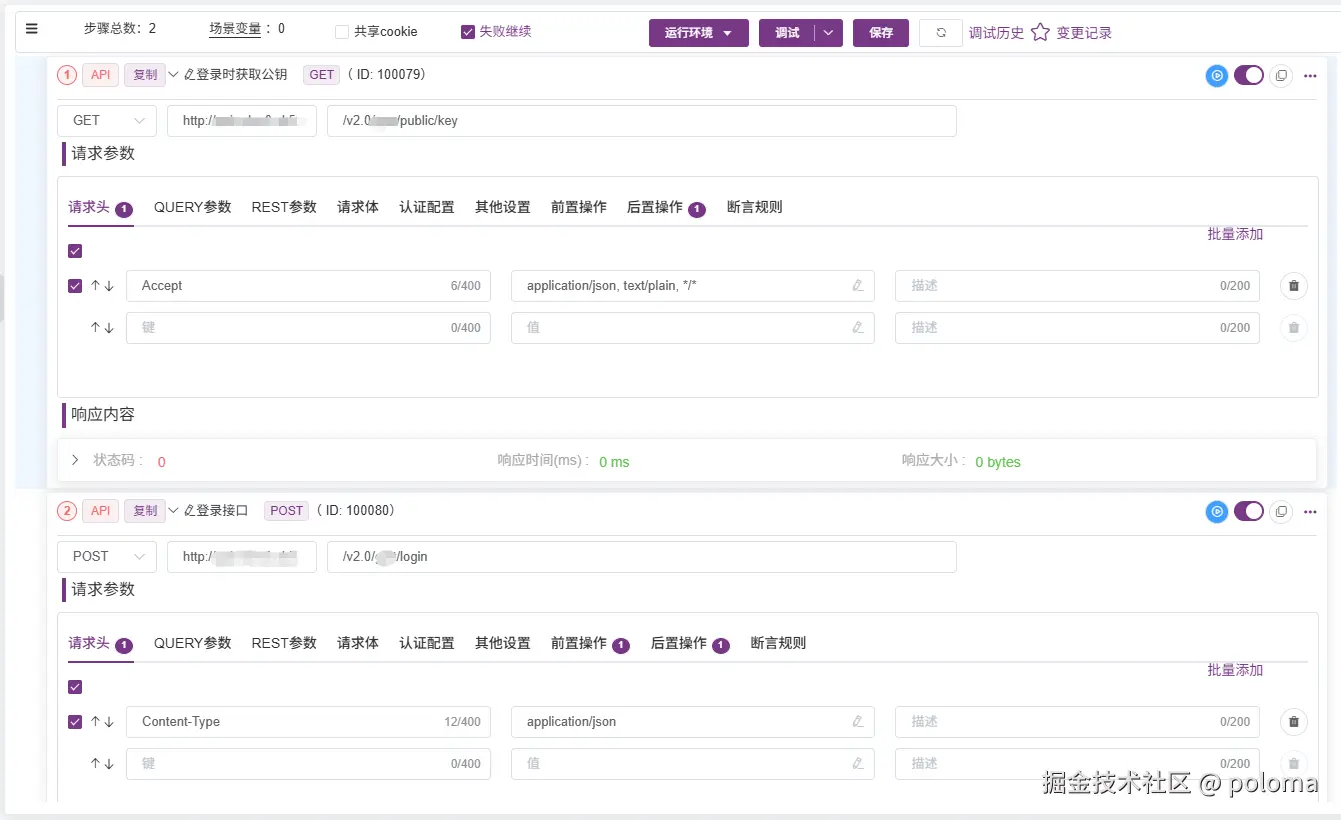Open the 断言规则 tab in step 2
This screenshot has width=1341, height=820.
click(x=778, y=643)
